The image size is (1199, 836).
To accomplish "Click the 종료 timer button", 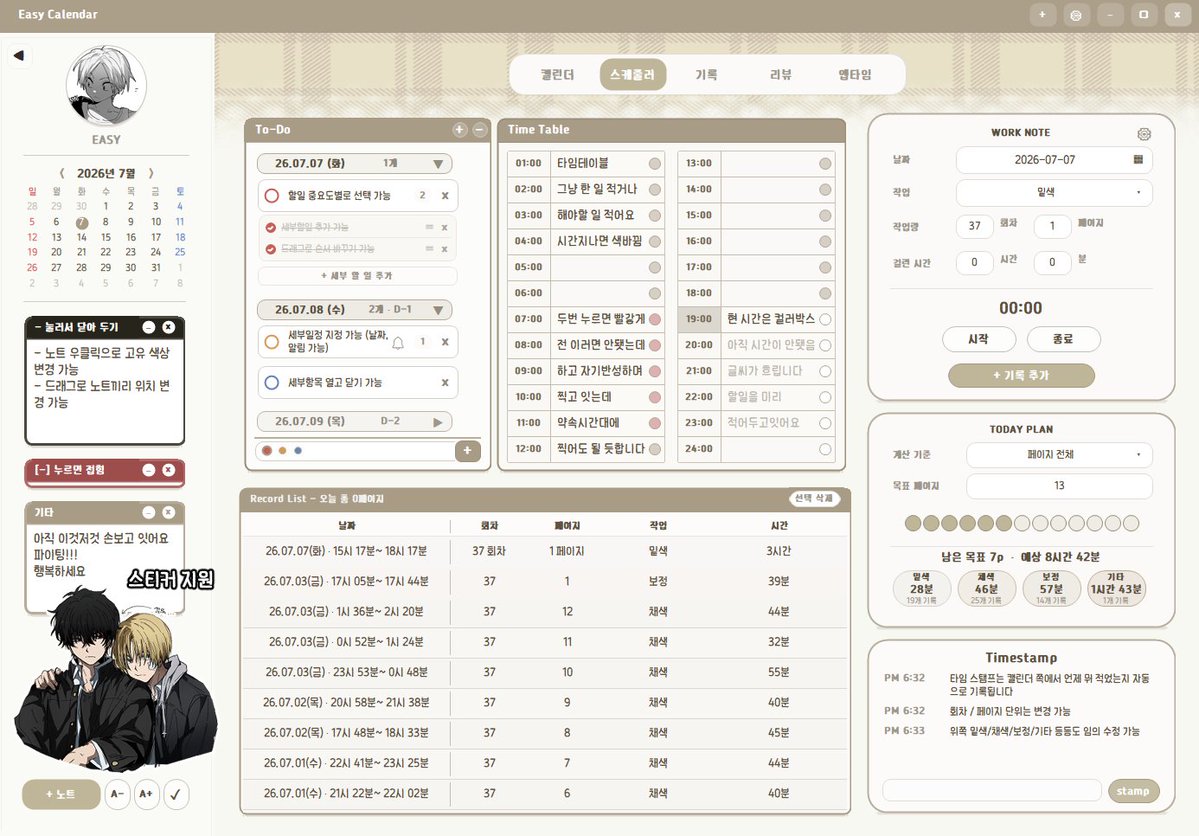I will click(x=1063, y=339).
